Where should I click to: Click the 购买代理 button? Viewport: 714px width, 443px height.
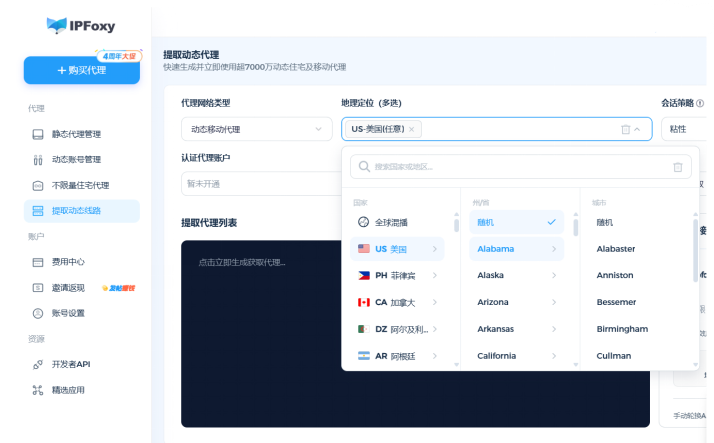click(82, 70)
